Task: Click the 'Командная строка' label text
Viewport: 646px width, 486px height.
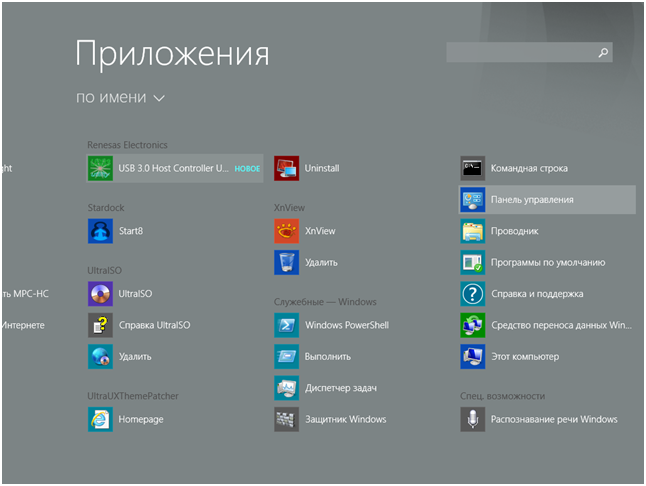Action: pos(529,168)
